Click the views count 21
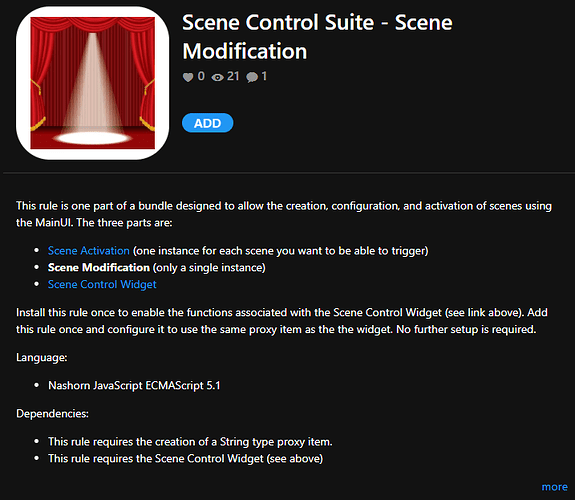This screenshot has height=500, width=575. 233,76
